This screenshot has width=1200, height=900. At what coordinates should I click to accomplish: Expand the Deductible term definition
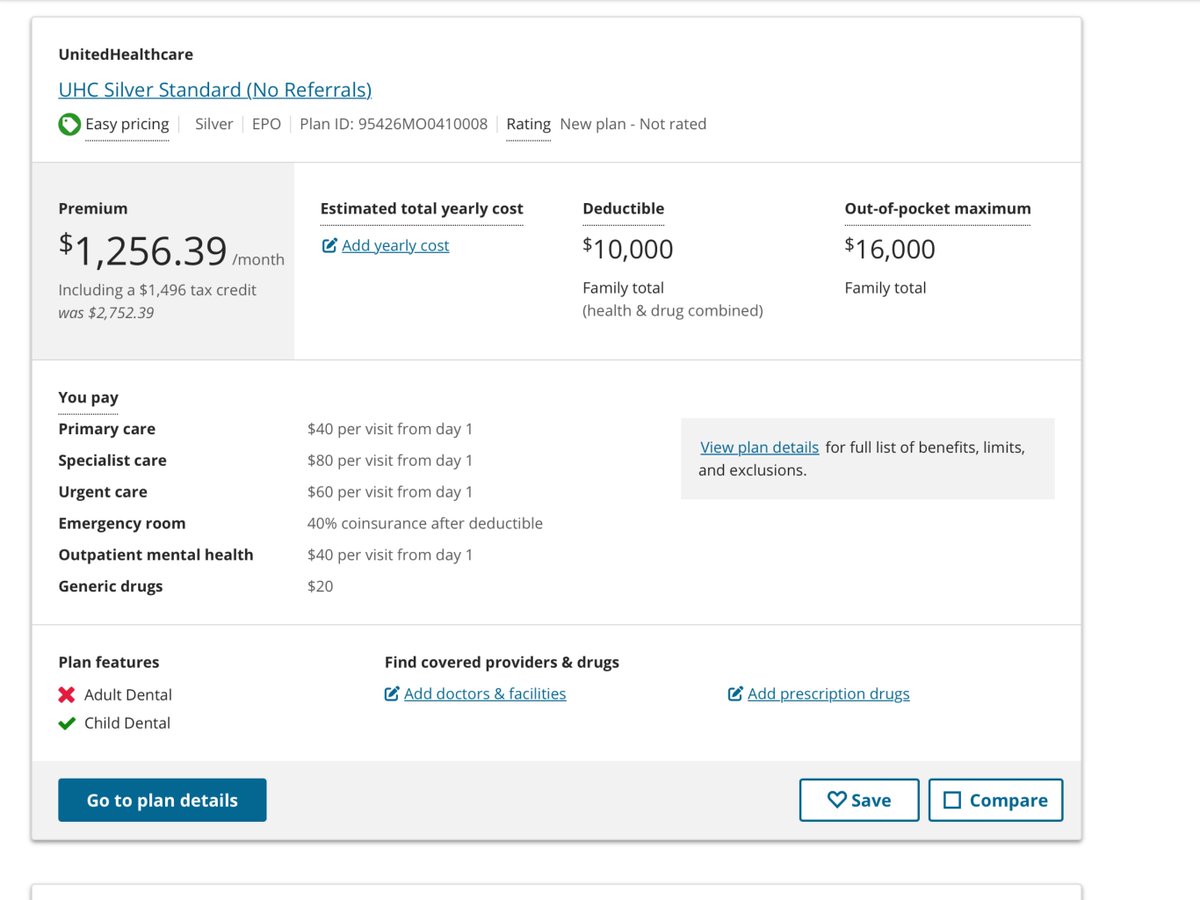pyautogui.click(x=623, y=208)
